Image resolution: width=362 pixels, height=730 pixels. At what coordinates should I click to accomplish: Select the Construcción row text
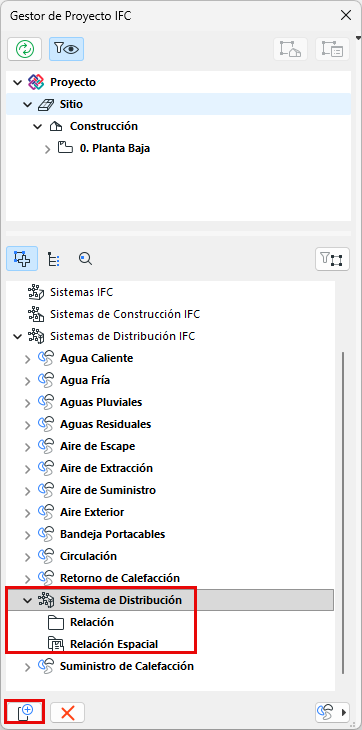coord(104,126)
